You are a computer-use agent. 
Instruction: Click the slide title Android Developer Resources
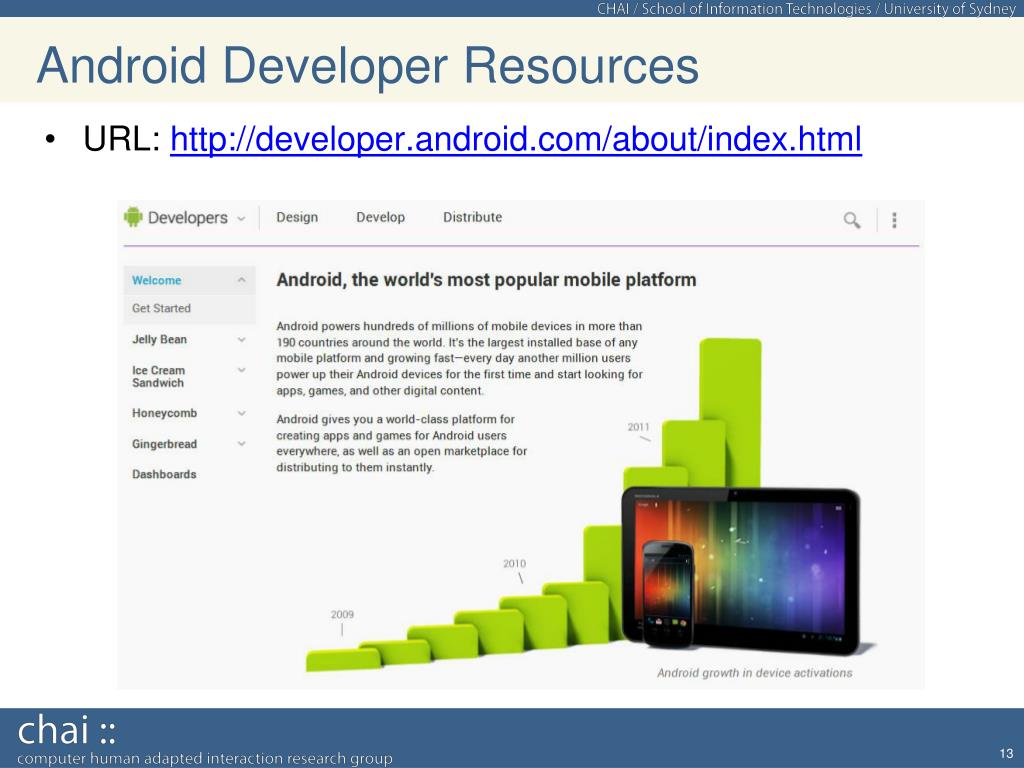[x=368, y=65]
